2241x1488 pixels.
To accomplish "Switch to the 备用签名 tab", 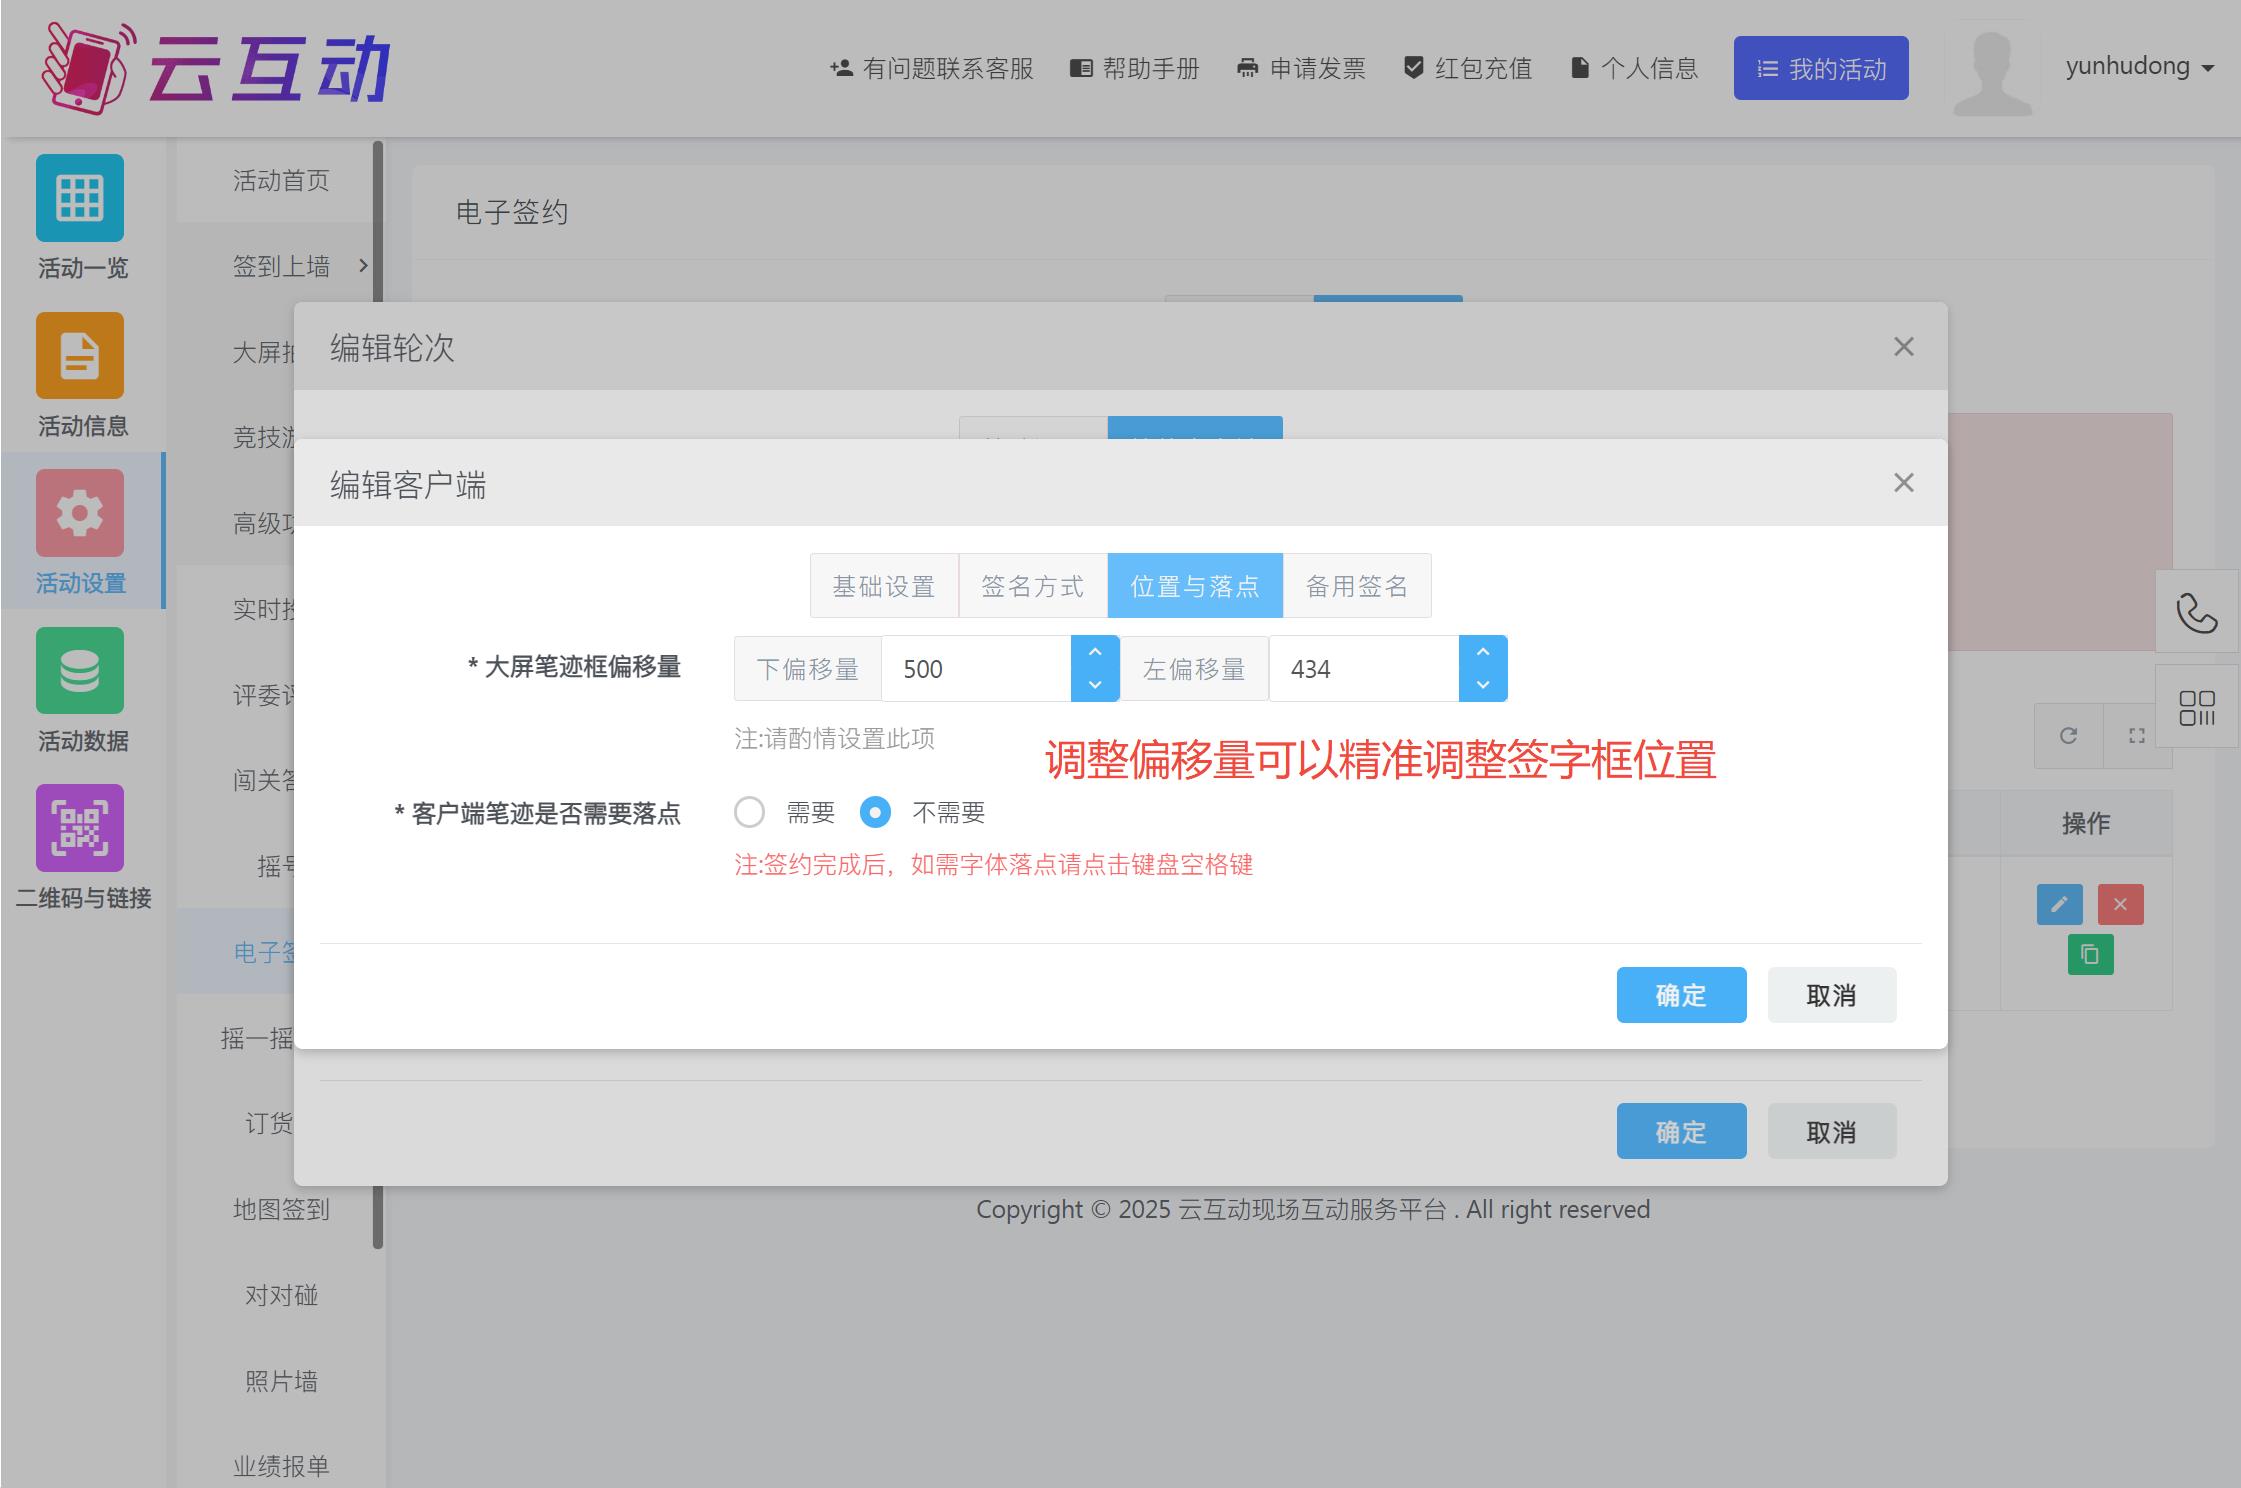I will coord(1356,586).
